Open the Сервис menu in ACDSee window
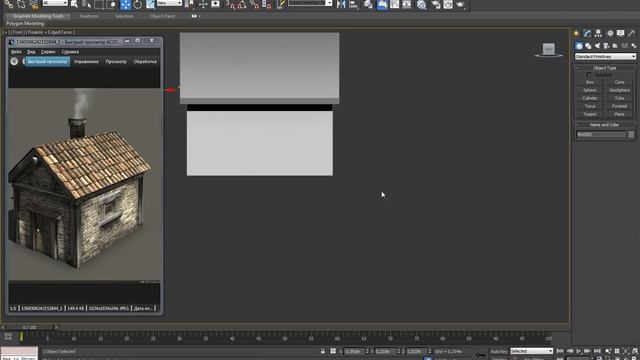The width and height of the screenshot is (640, 360). 48,52
